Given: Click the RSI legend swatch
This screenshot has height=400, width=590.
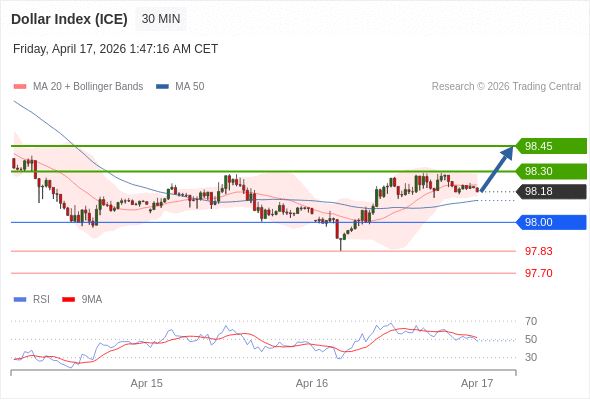Looking at the screenshot, I should point(20,300).
